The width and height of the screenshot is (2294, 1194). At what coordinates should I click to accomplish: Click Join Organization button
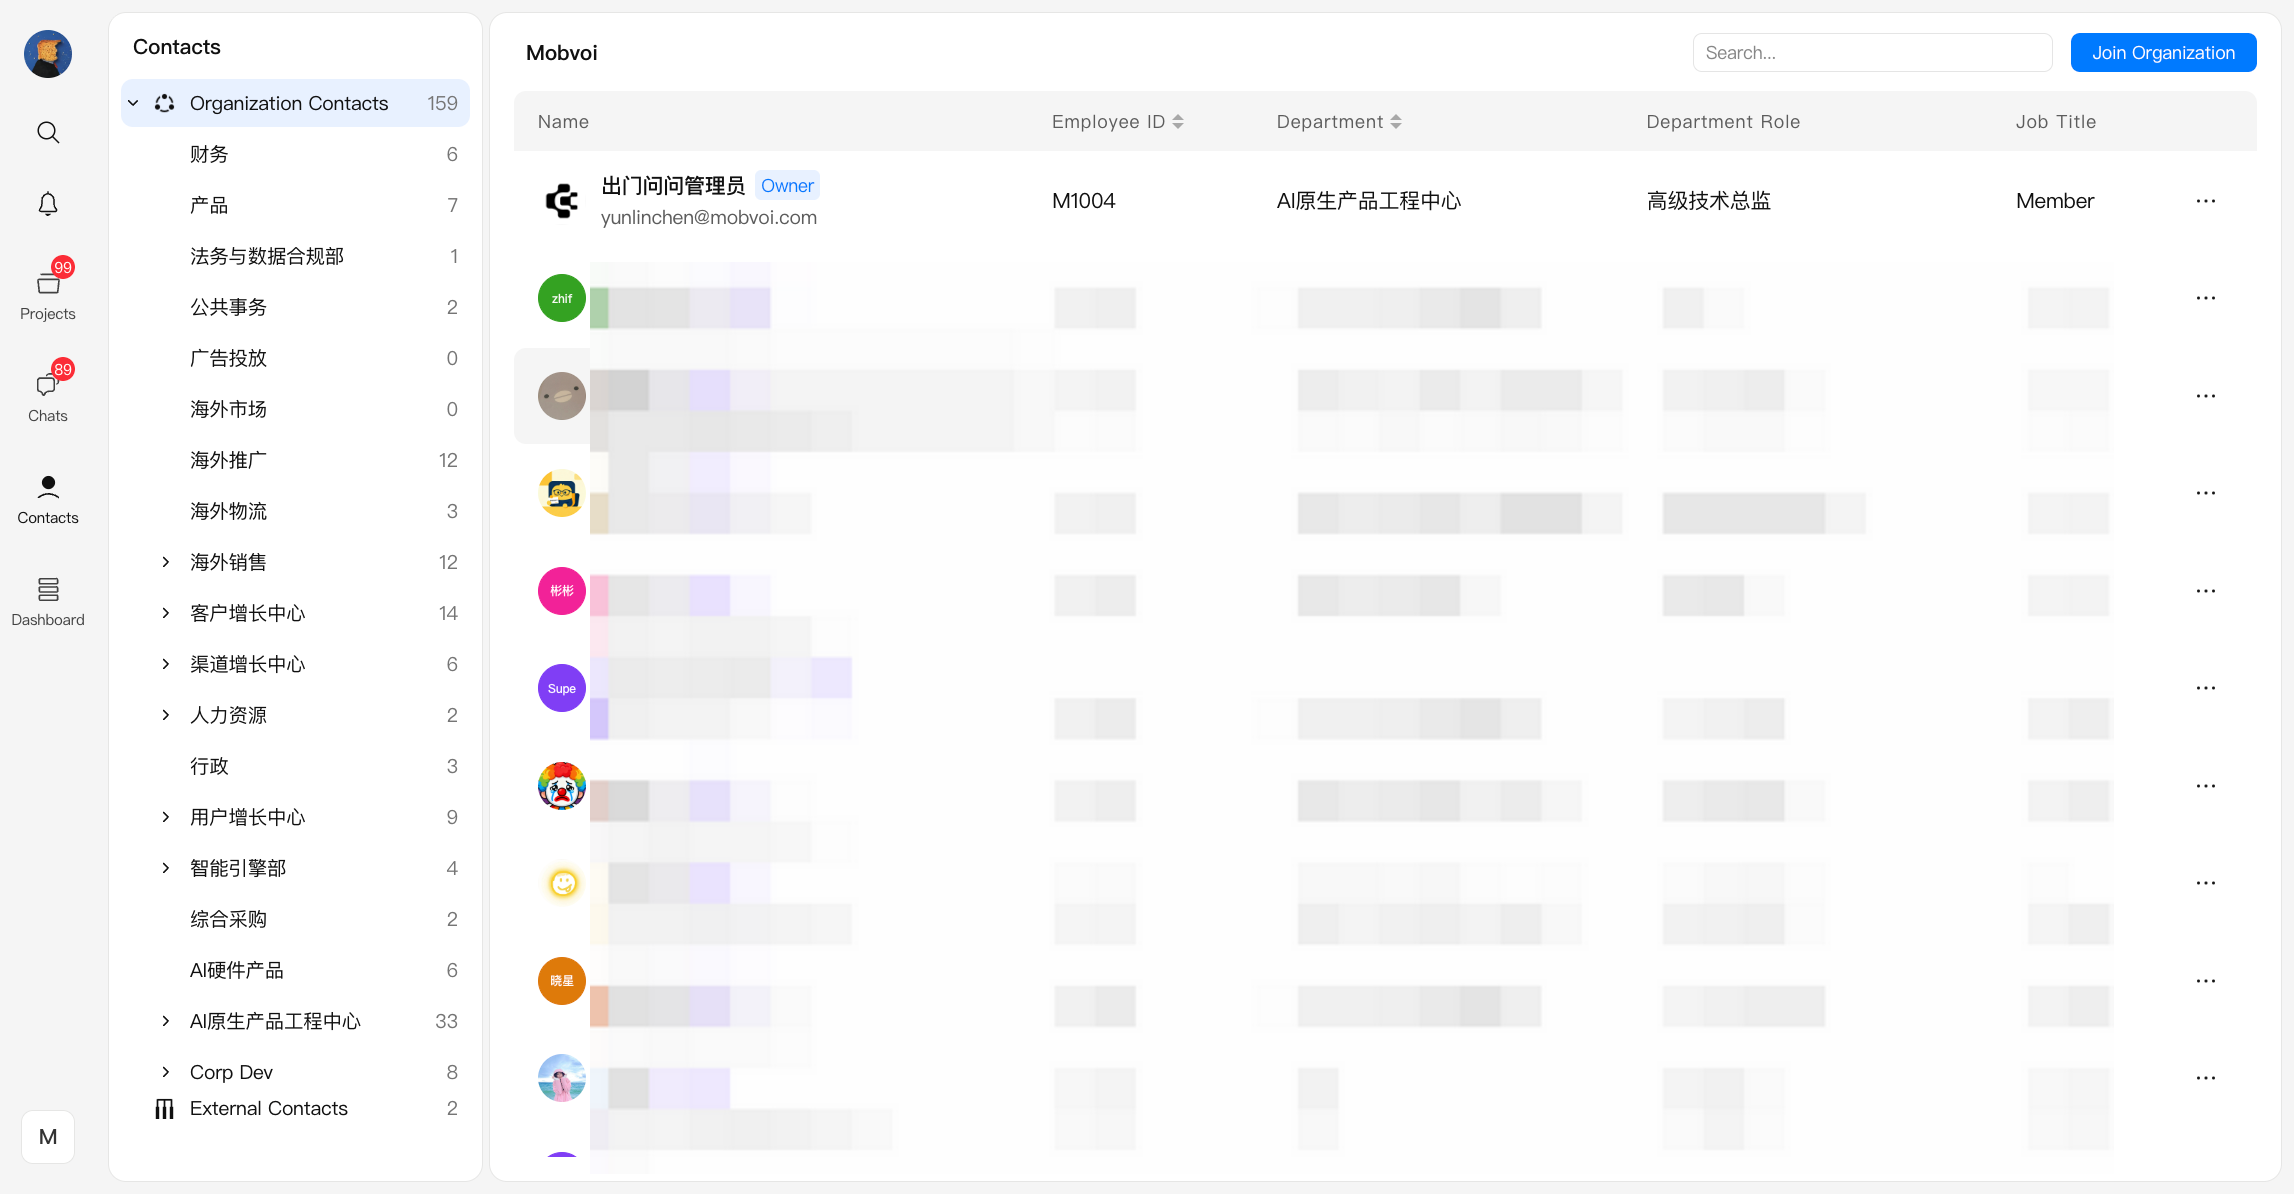tap(2163, 53)
